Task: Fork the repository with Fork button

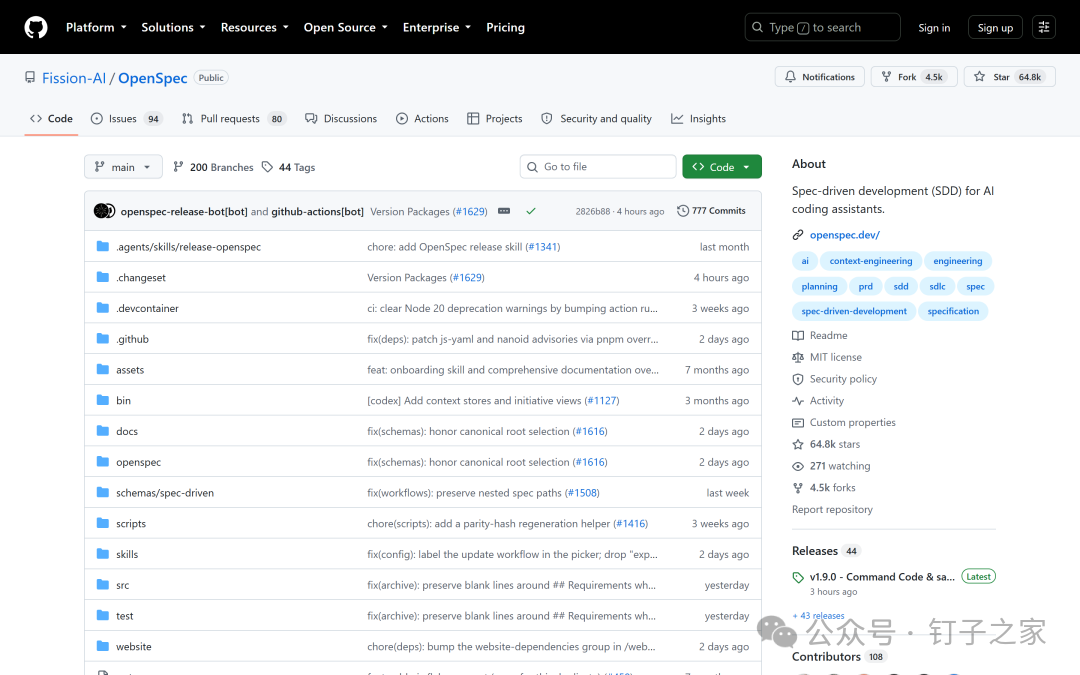Action: coord(914,76)
